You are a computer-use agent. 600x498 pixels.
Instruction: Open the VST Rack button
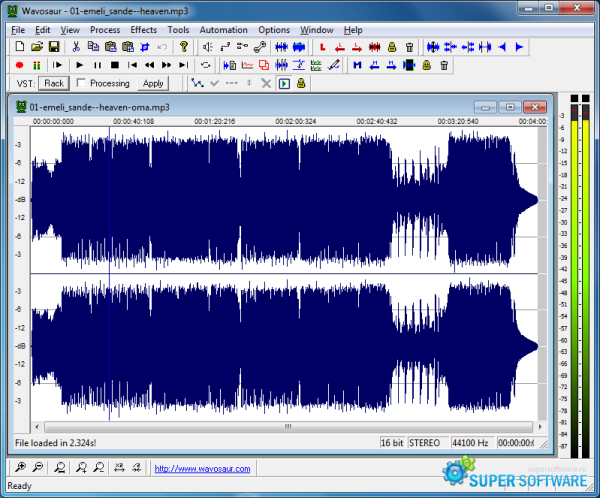[54, 83]
